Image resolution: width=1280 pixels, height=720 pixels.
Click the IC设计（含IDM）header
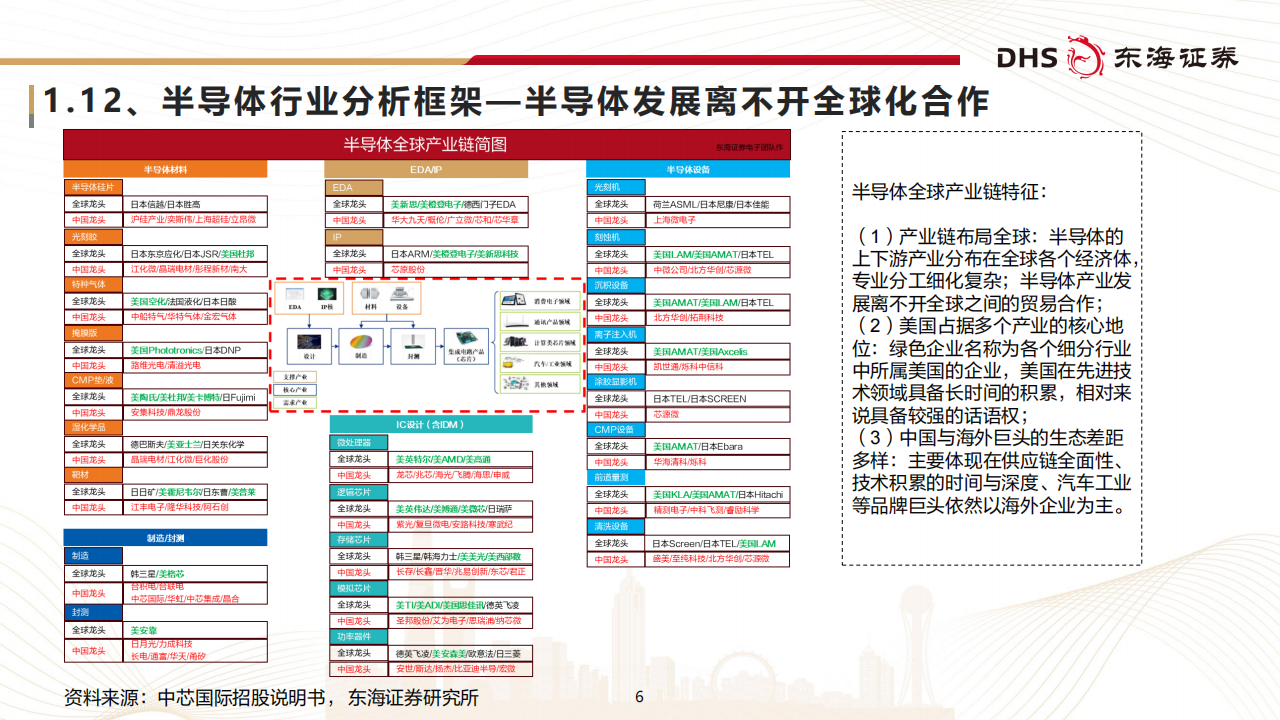point(432,425)
